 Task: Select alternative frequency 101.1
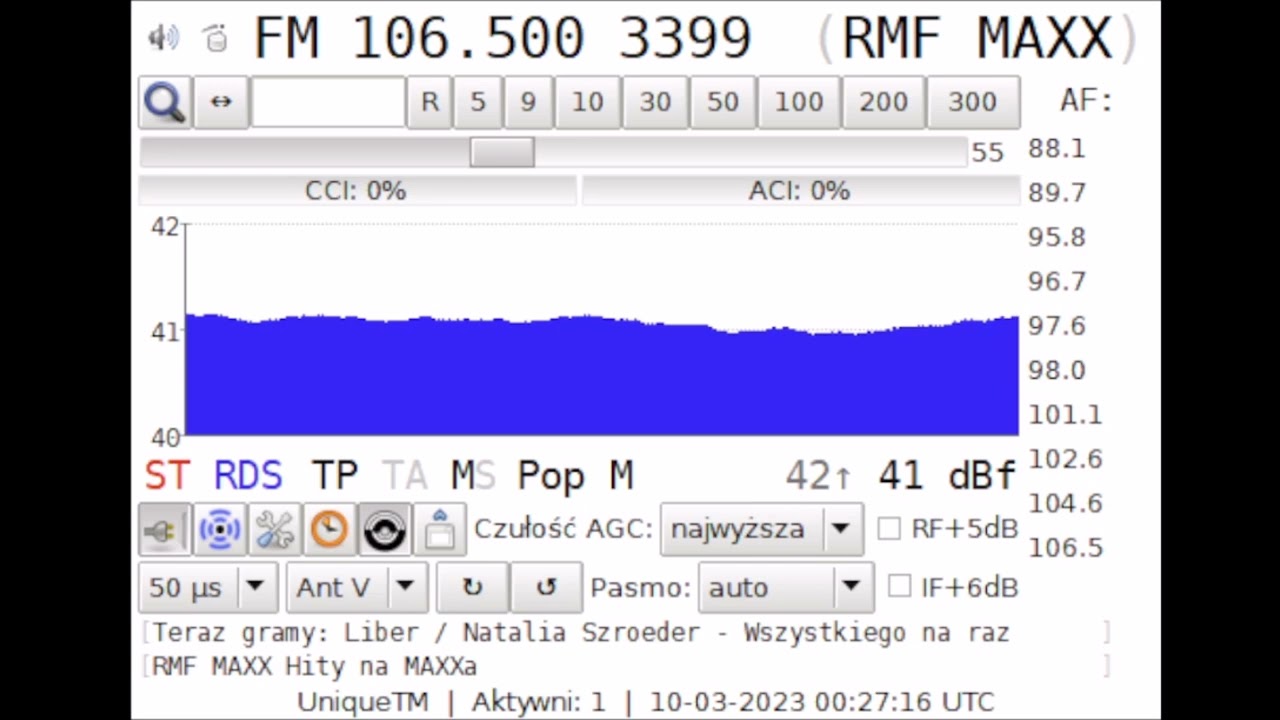coord(1064,414)
